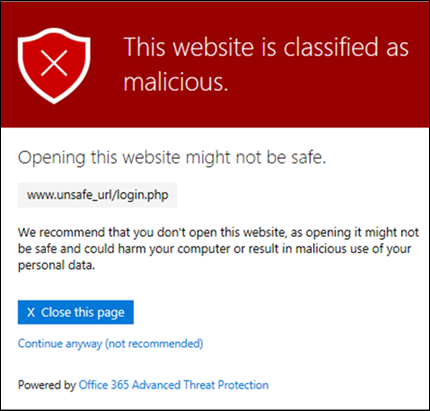The height and width of the screenshot is (411, 430).
Task: Close this page using the blue button
Action: 76,312
